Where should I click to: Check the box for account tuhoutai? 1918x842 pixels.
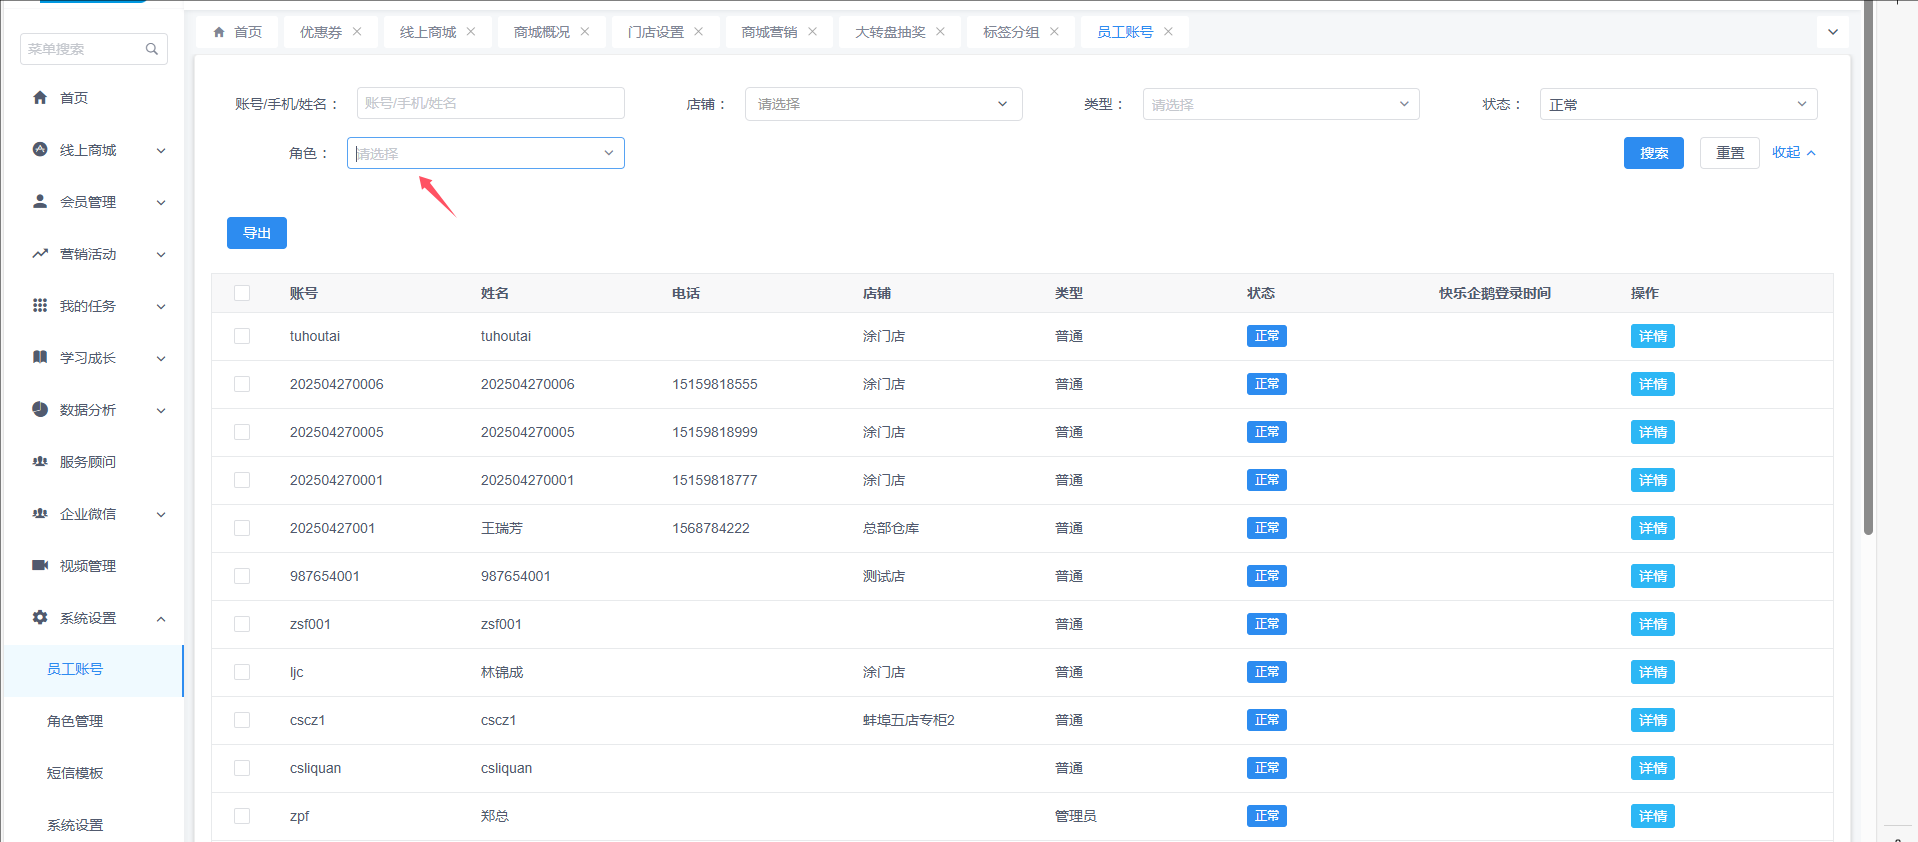[242, 336]
